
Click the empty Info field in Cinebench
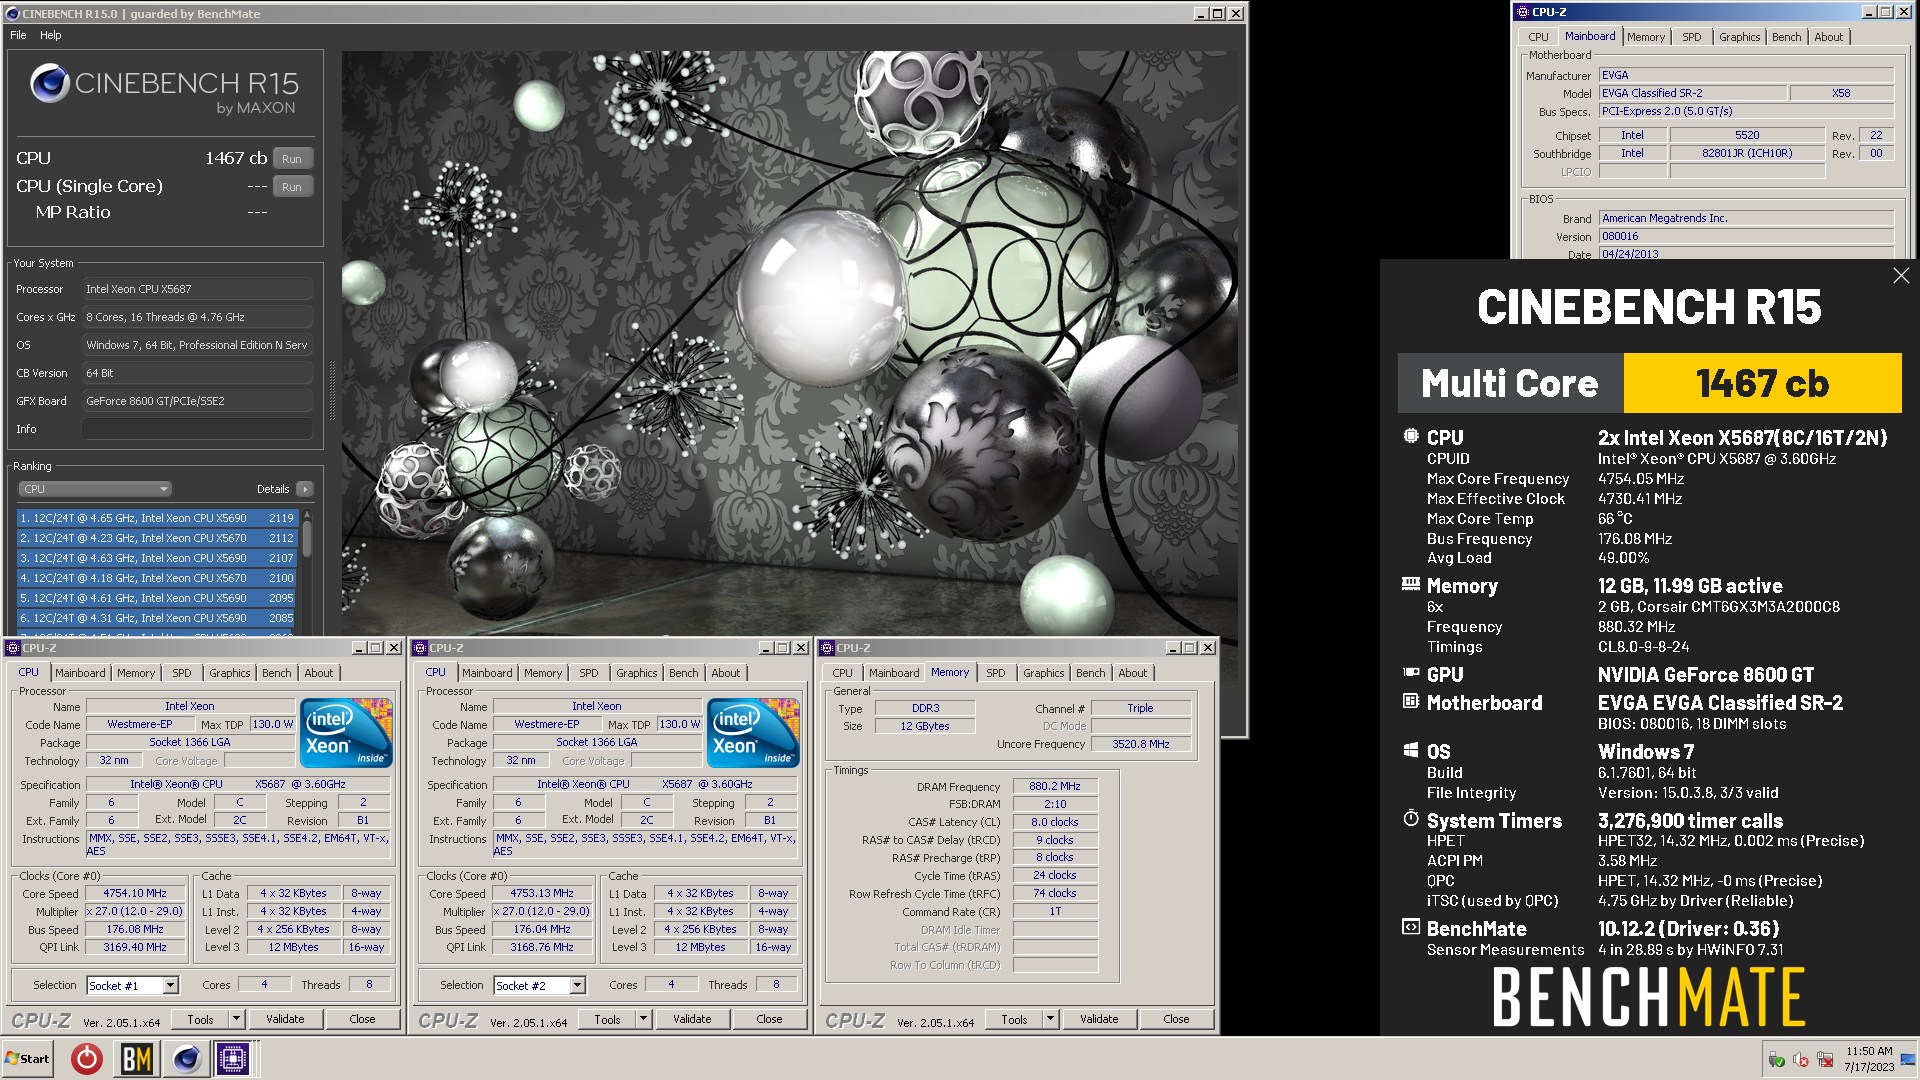[x=197, y=429]
